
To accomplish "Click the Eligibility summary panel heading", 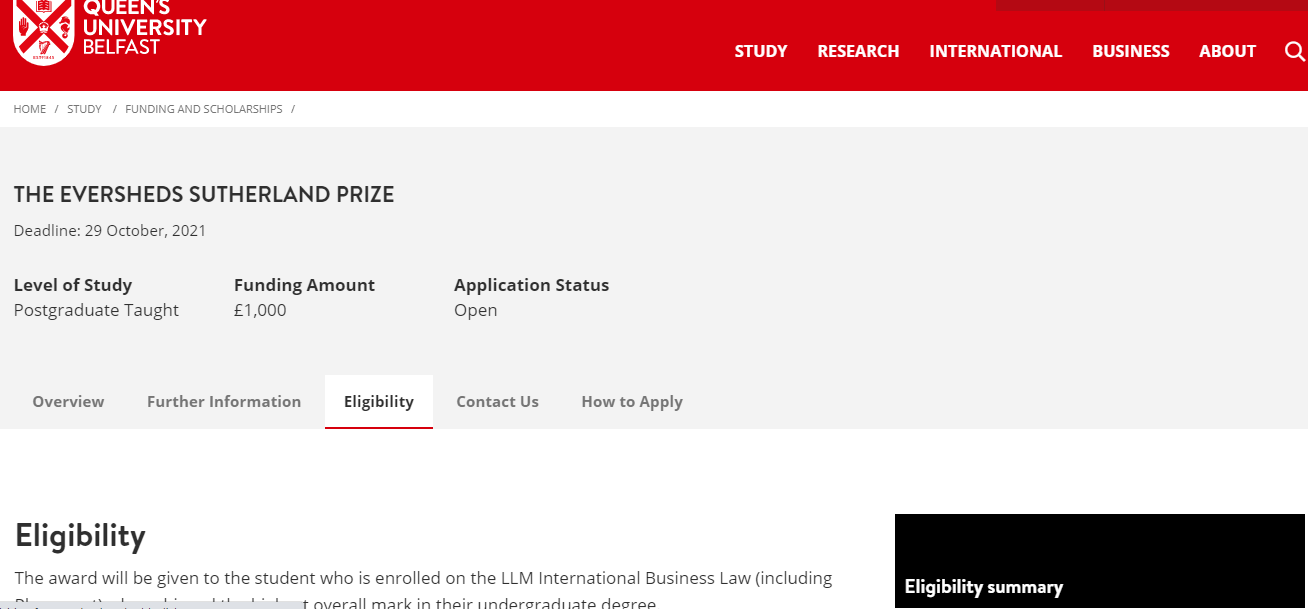I will 984,587.
